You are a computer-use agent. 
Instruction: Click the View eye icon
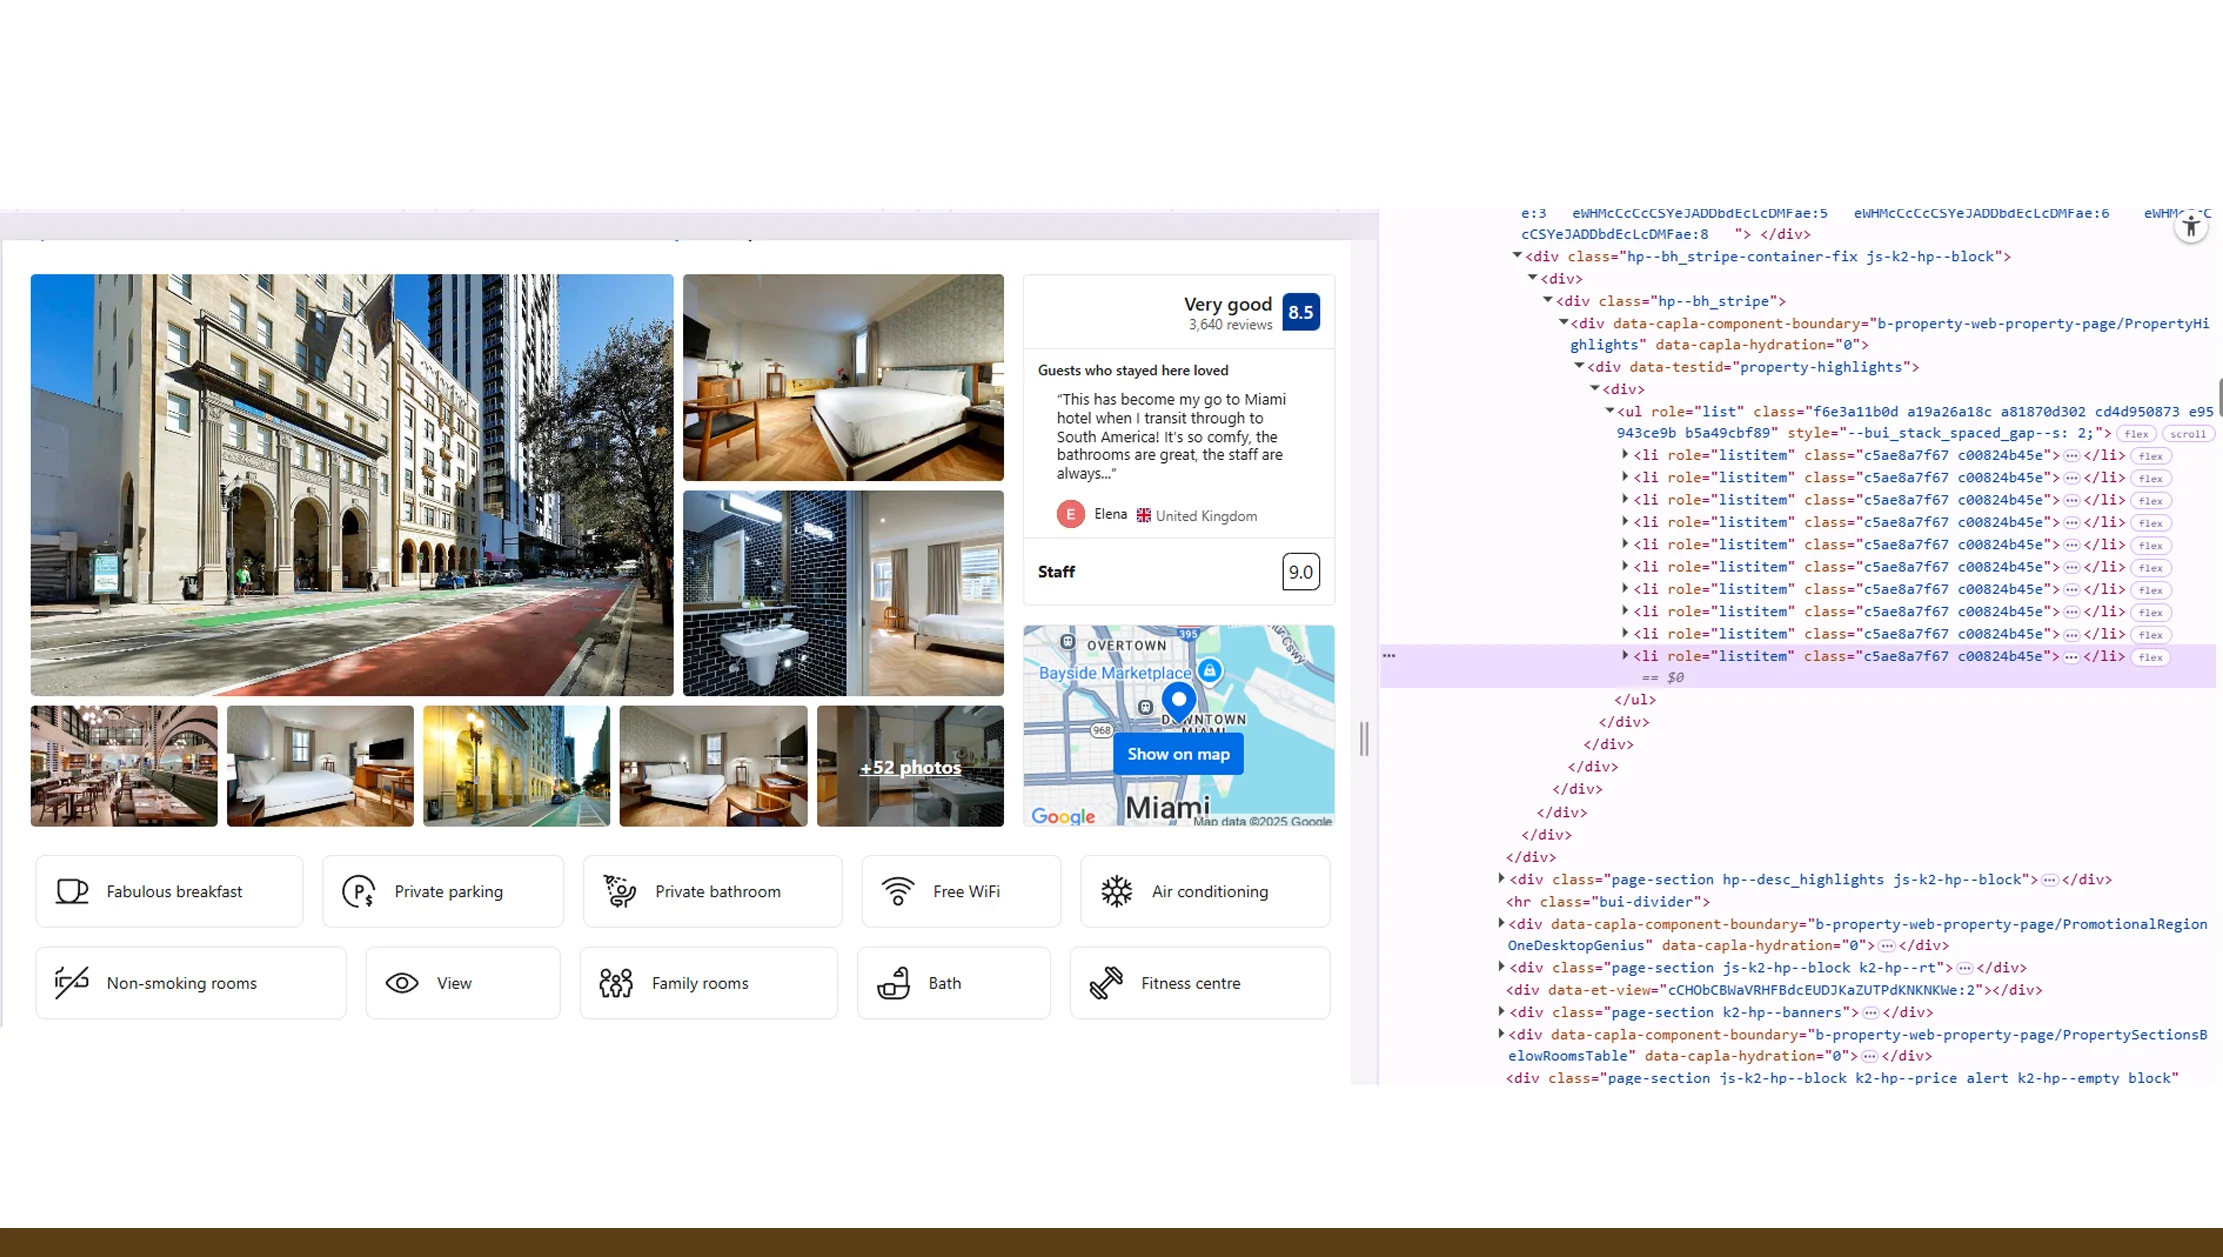402,983
